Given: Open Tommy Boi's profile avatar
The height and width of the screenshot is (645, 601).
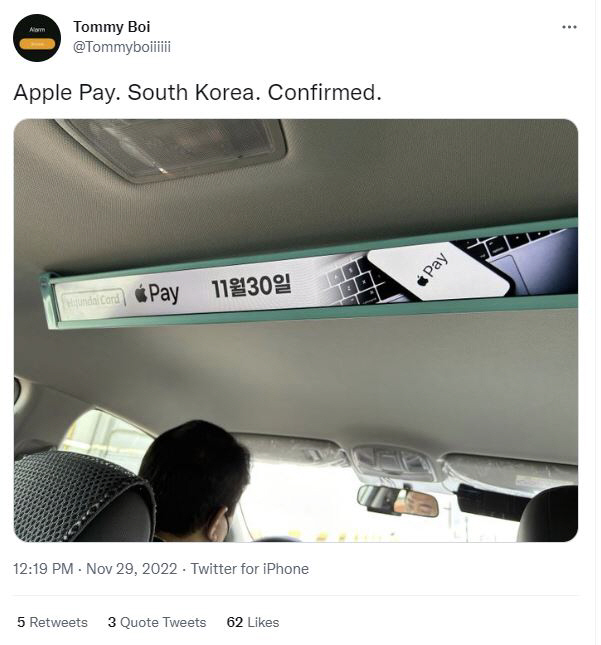Looking at the screenshot, I should pyautogui.click(x=37, y=38).
